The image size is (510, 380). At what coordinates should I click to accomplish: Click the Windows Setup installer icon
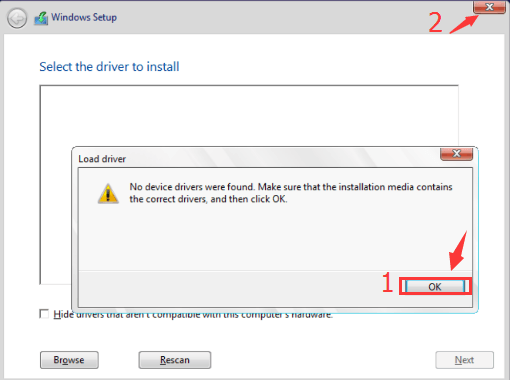coord(41,18)
